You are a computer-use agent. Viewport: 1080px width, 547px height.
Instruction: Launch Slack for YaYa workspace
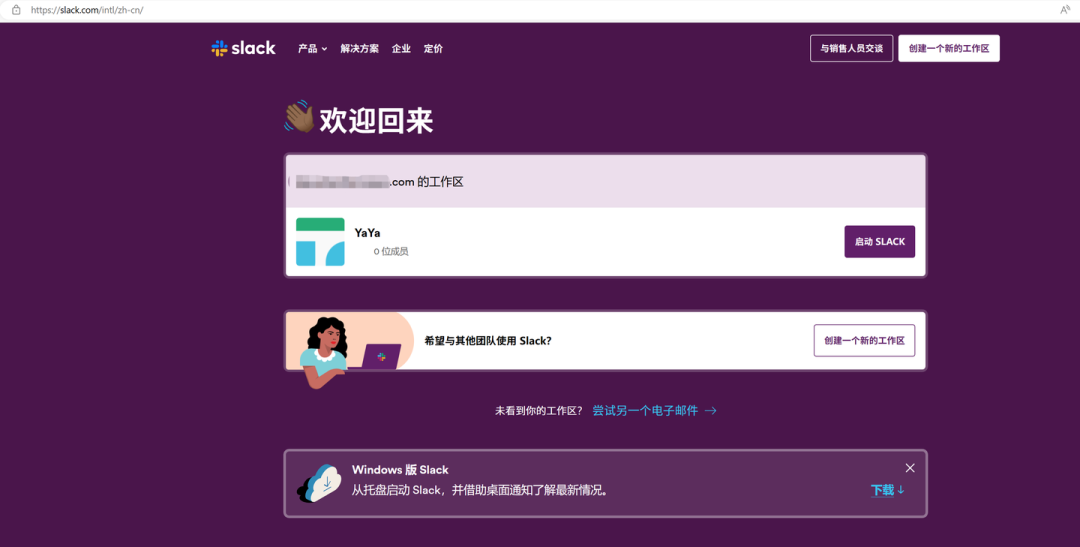[x=880, y=242]
